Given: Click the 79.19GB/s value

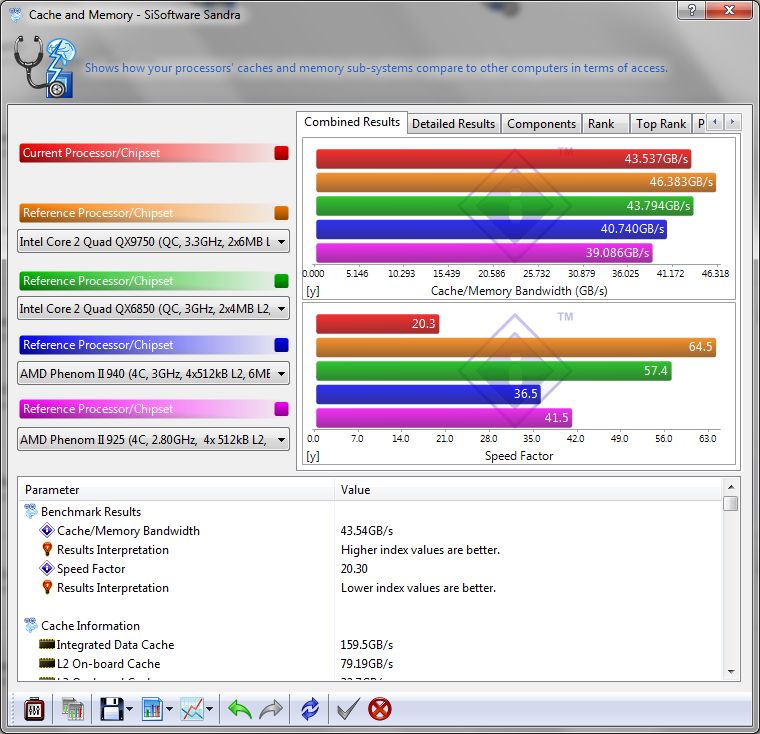Looking at the screenshot, I should pos(367,663).
